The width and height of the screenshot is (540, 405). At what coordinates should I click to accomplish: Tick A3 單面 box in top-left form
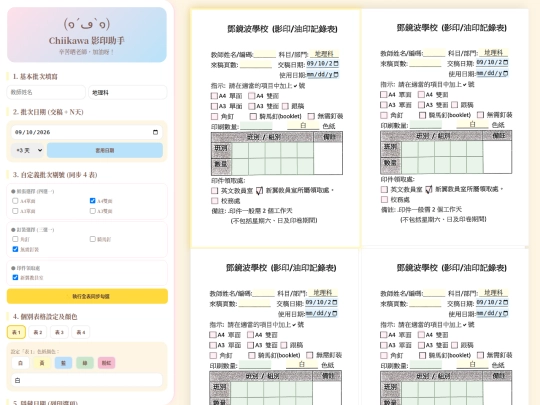pos(214,106)
